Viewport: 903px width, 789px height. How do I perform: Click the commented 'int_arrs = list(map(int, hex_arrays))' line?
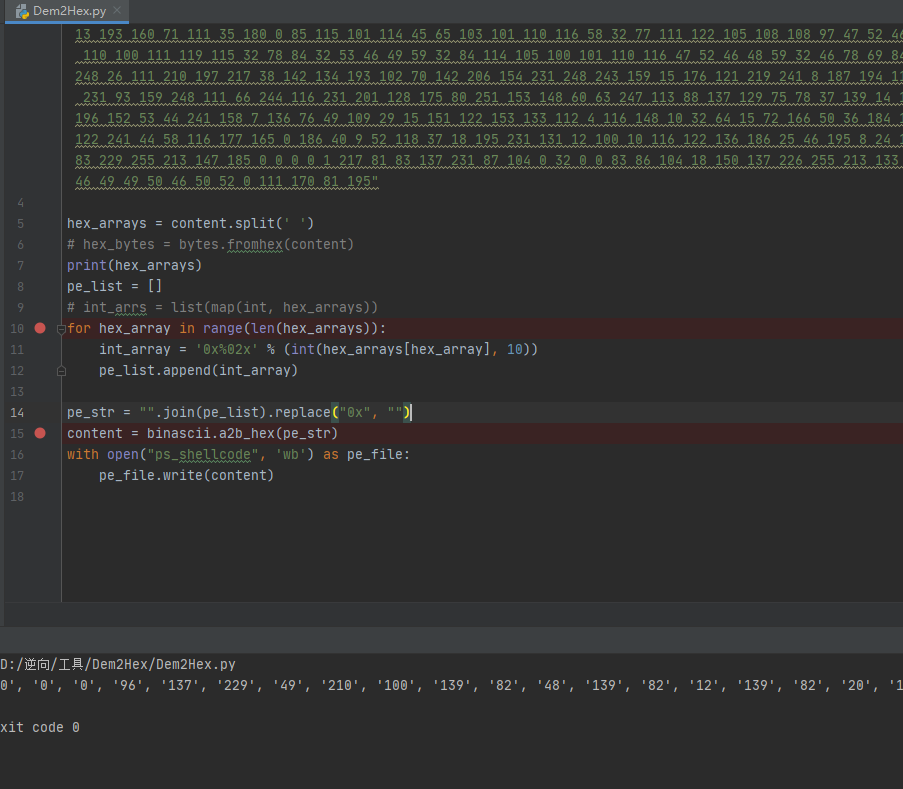pyautogui.click(x=222, y=308)
